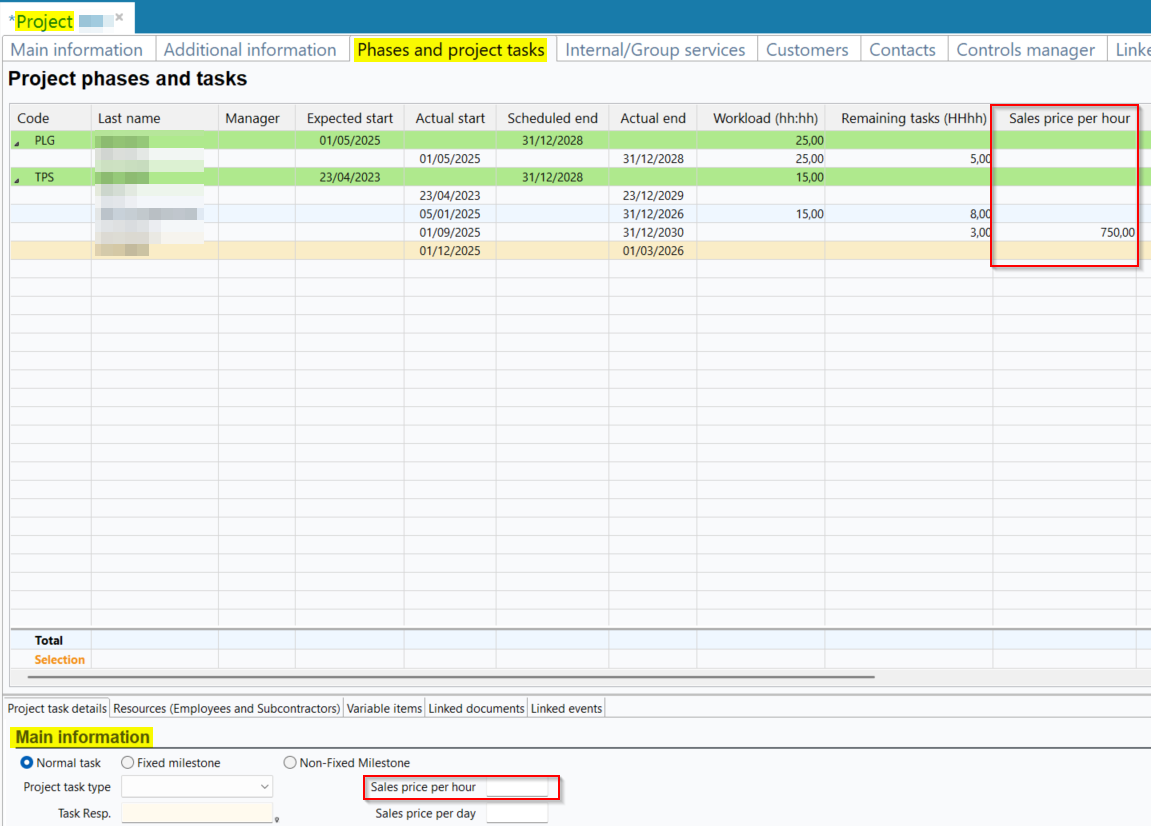Choose the Fixed milestone option
The height and width of the screenshot is (826, 1151).
tap(127, 763)
